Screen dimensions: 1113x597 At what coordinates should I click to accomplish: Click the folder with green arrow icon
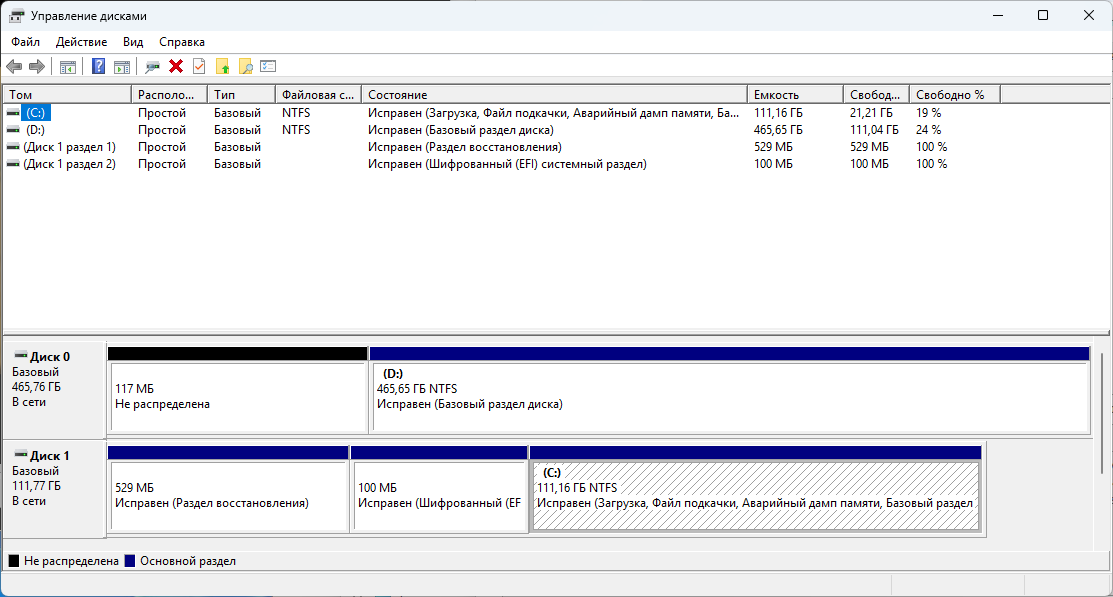point(222,67)
